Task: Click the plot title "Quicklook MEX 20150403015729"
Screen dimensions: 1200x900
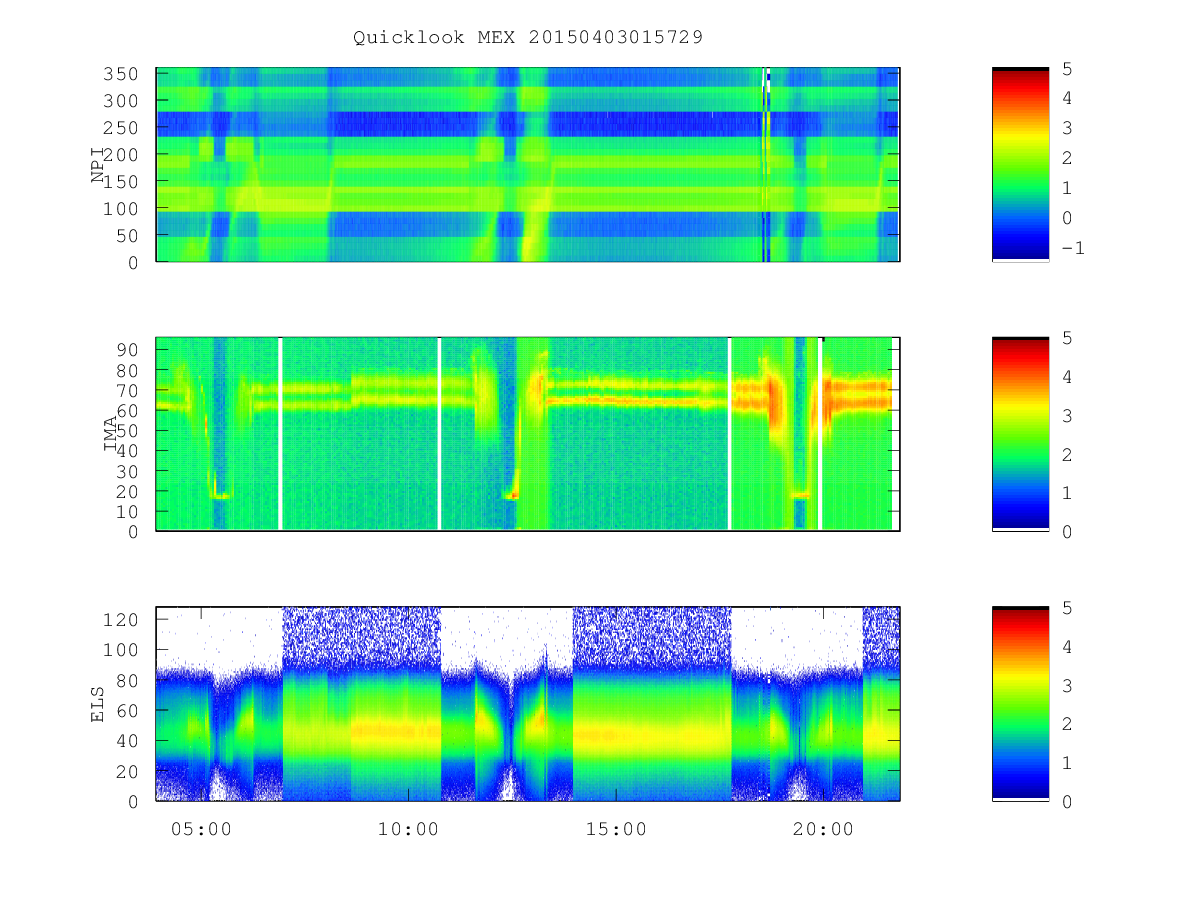Action: [528, 37]
